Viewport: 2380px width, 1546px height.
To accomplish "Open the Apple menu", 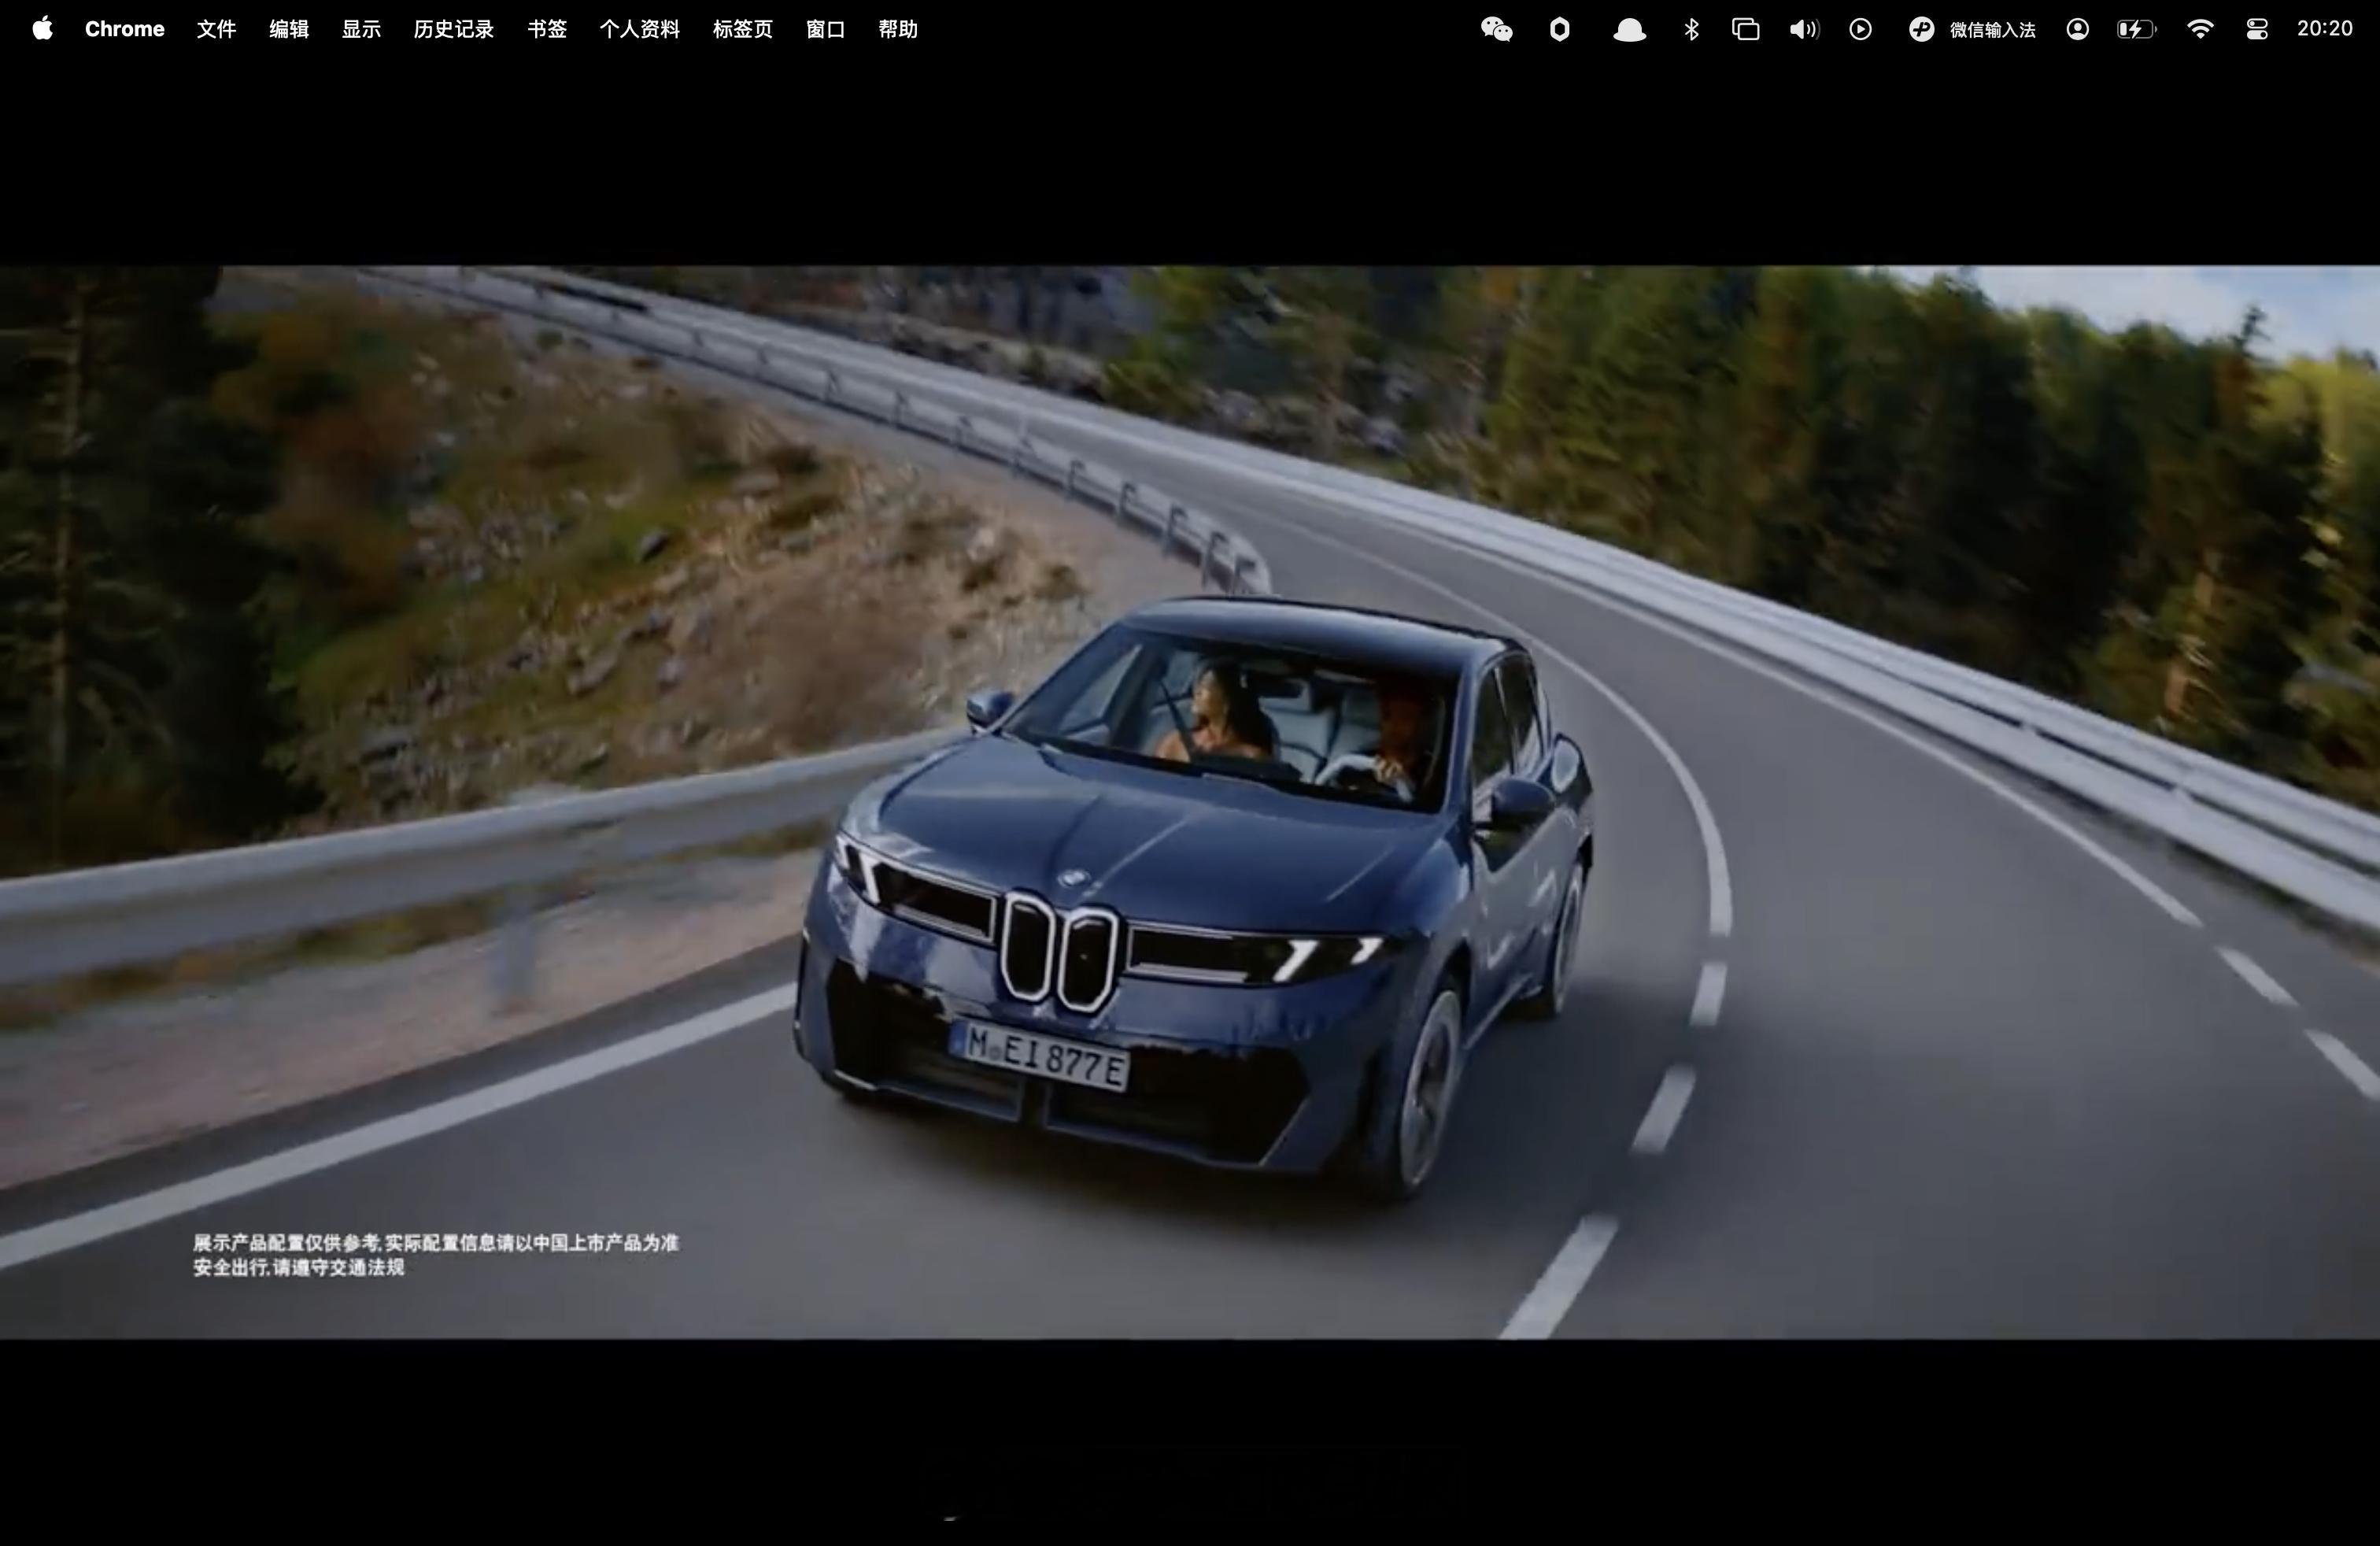I will (x=42, y=29).
